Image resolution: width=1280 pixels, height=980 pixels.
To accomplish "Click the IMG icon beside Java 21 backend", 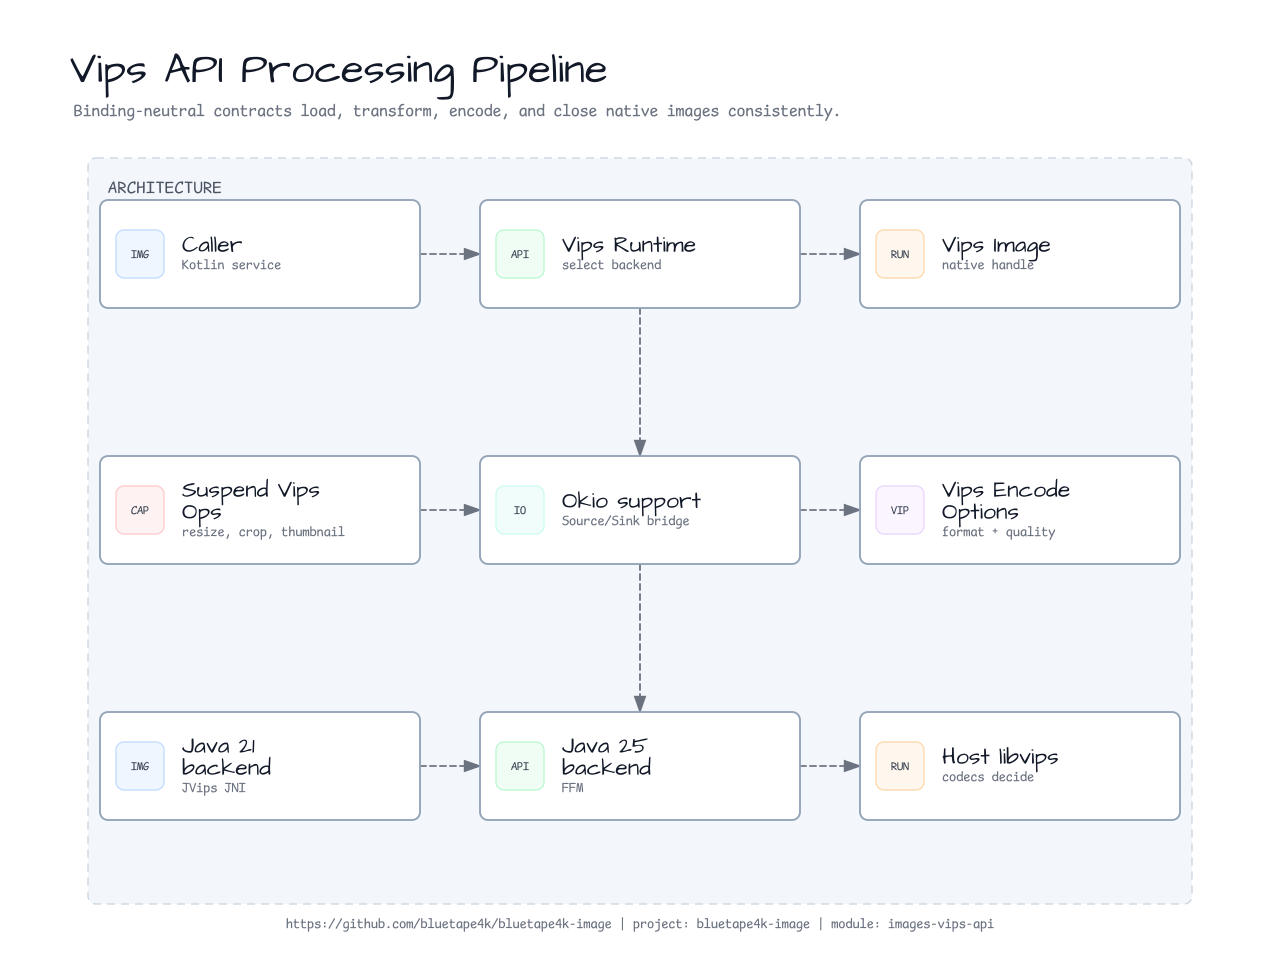I will (140, 766).
